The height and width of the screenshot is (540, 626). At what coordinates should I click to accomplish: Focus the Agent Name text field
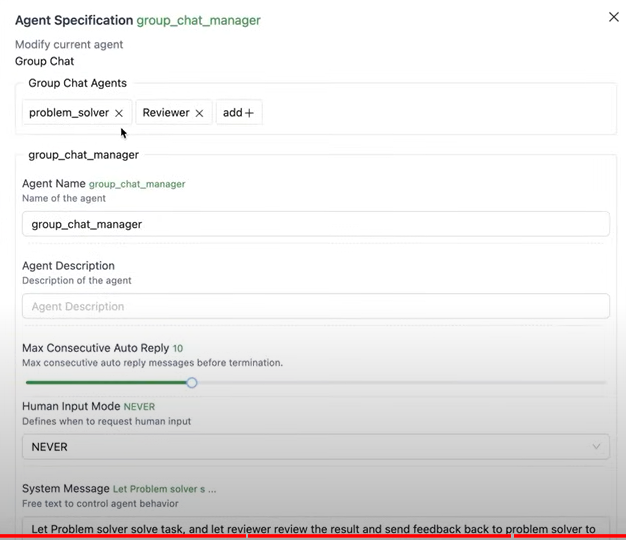315,224
